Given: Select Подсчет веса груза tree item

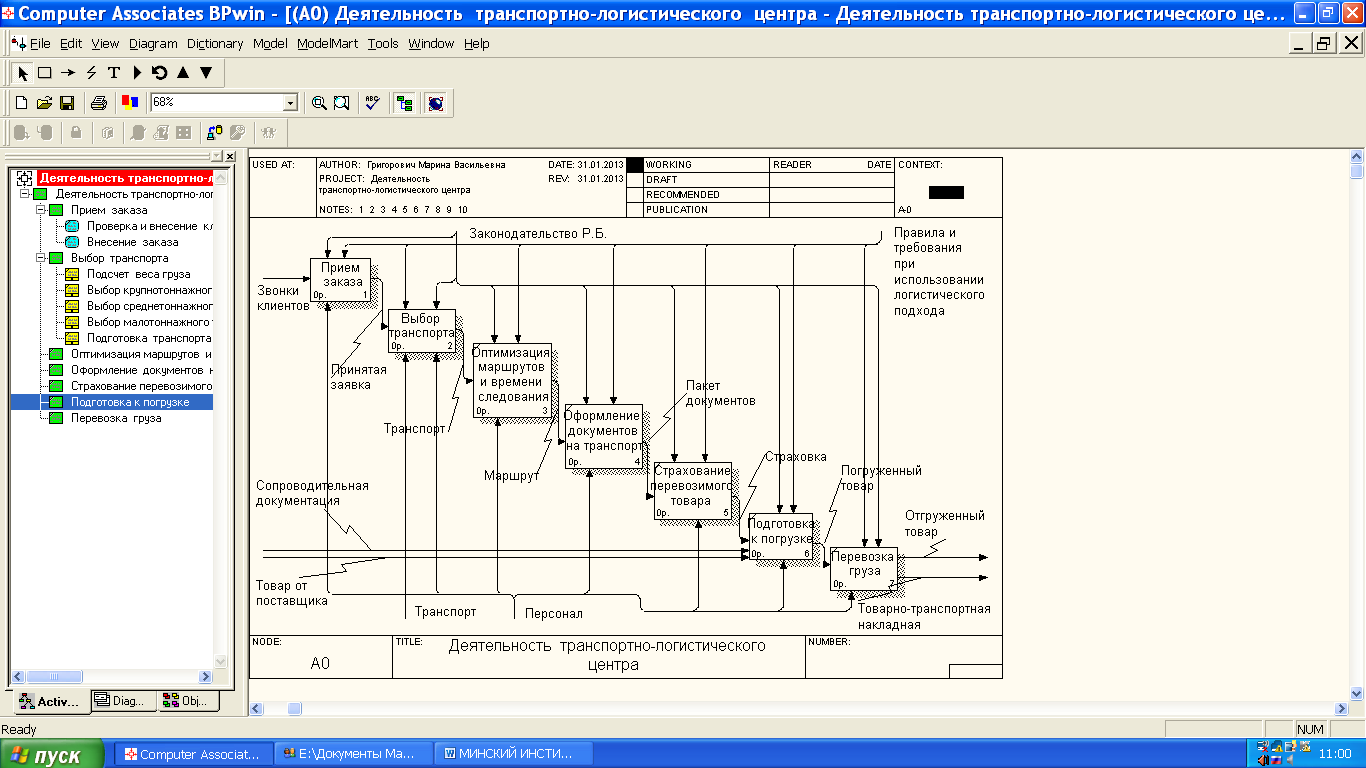Looking at the screenshot, I should [138, 274].
